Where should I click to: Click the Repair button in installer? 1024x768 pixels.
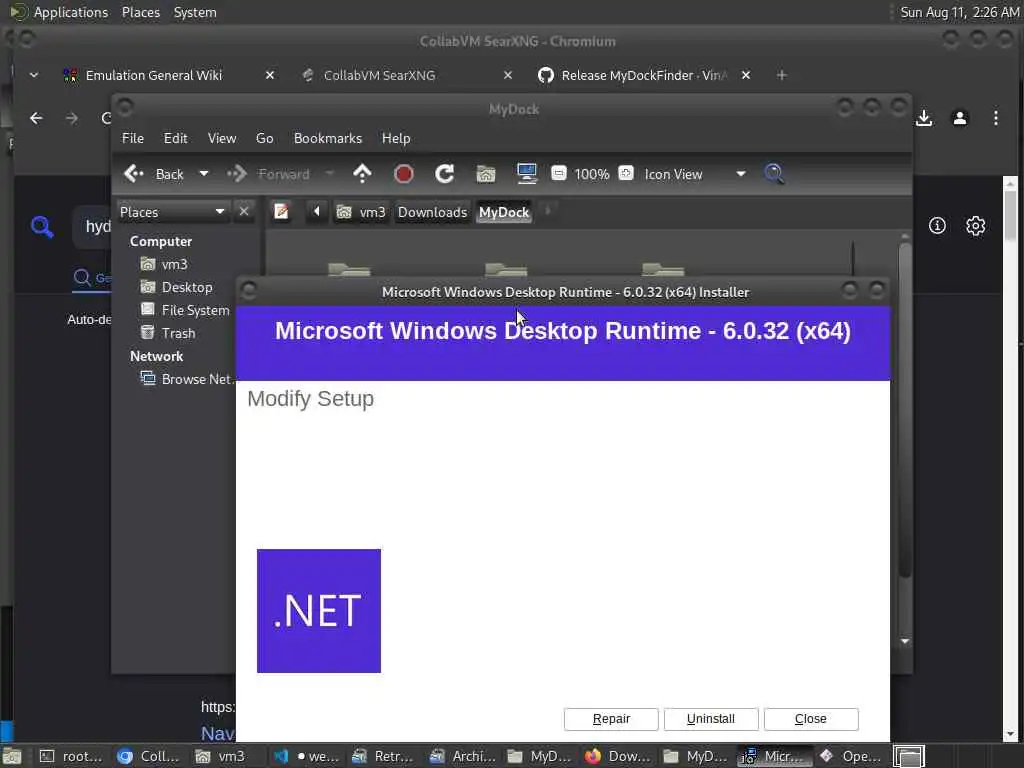[x=611, y=718]
